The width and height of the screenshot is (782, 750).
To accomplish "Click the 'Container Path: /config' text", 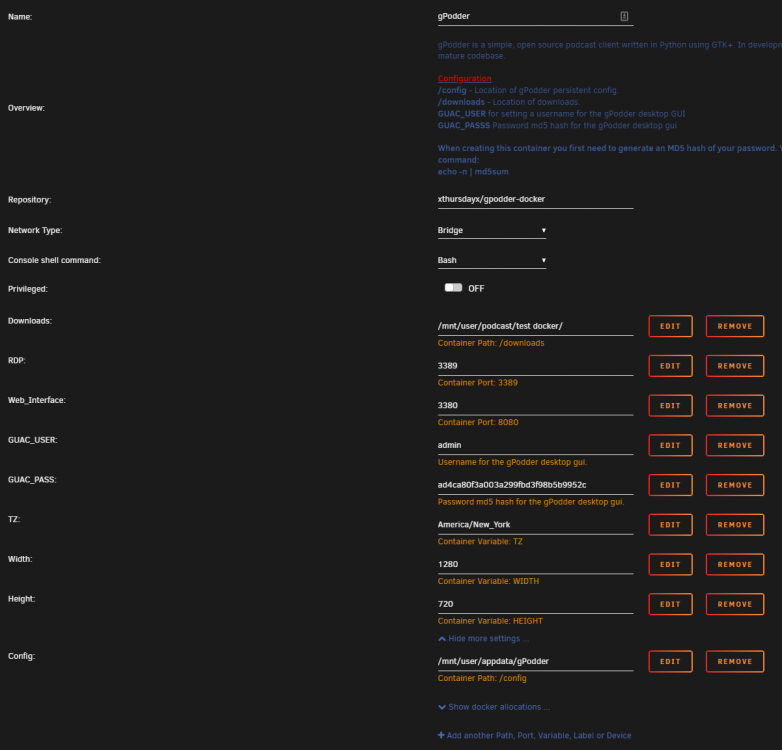I will [x=482, y=678].
